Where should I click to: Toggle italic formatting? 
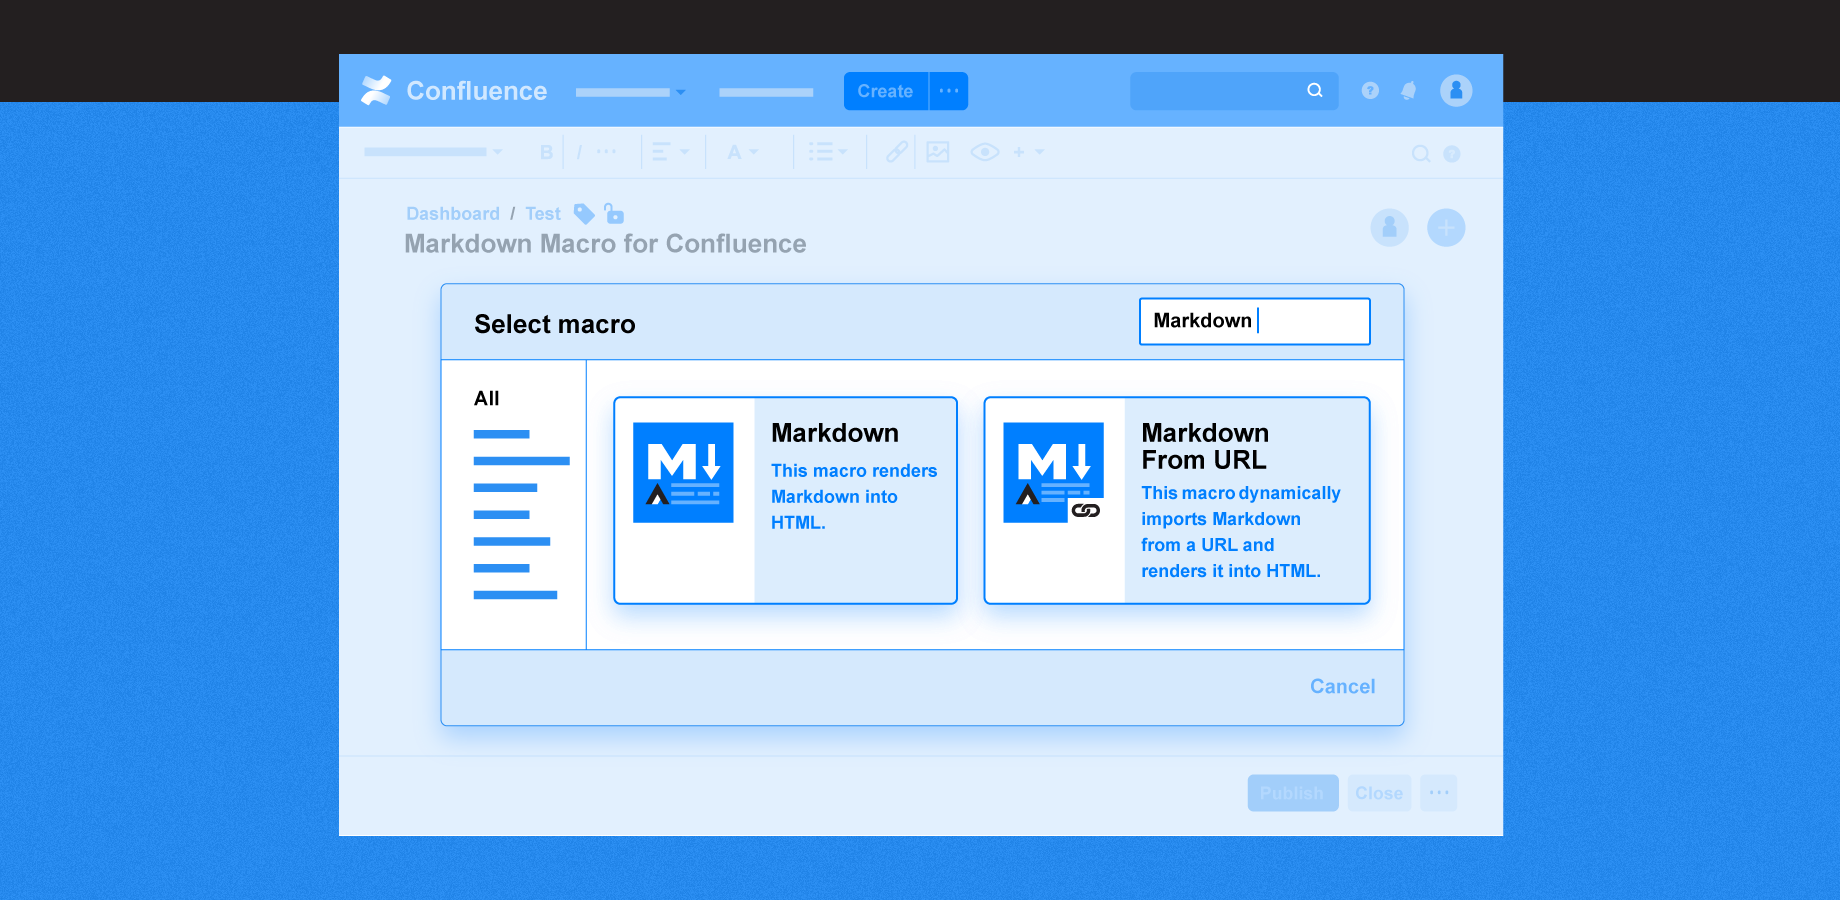(579, 152)
